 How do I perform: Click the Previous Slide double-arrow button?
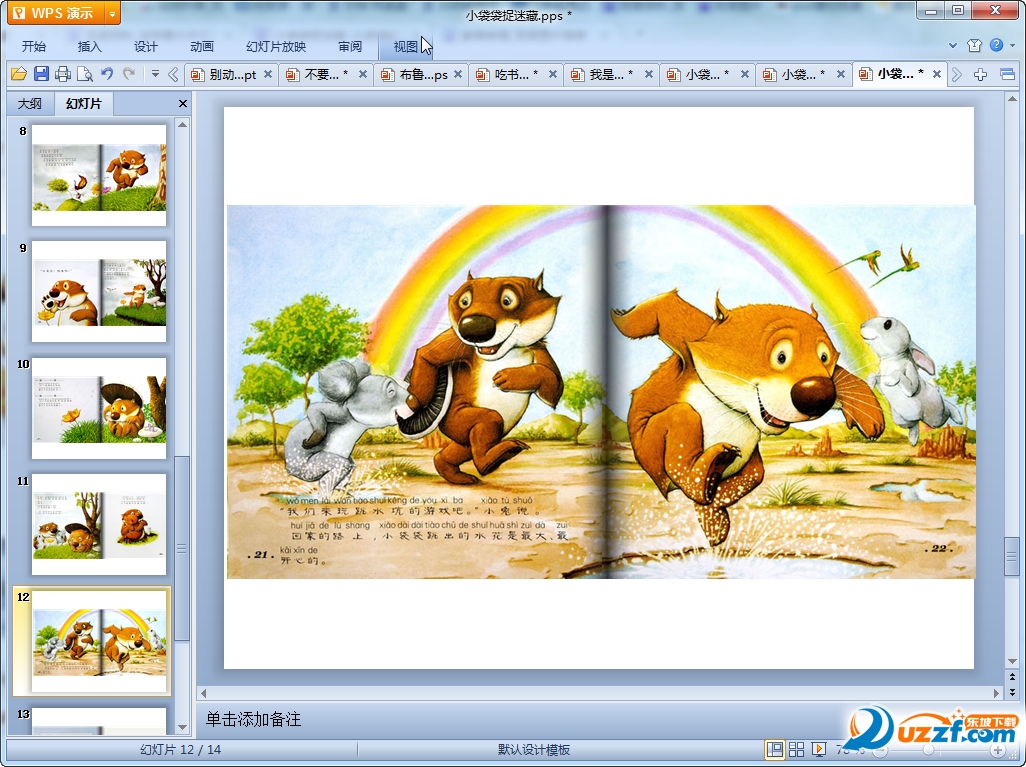click(x=1012, y=677)
